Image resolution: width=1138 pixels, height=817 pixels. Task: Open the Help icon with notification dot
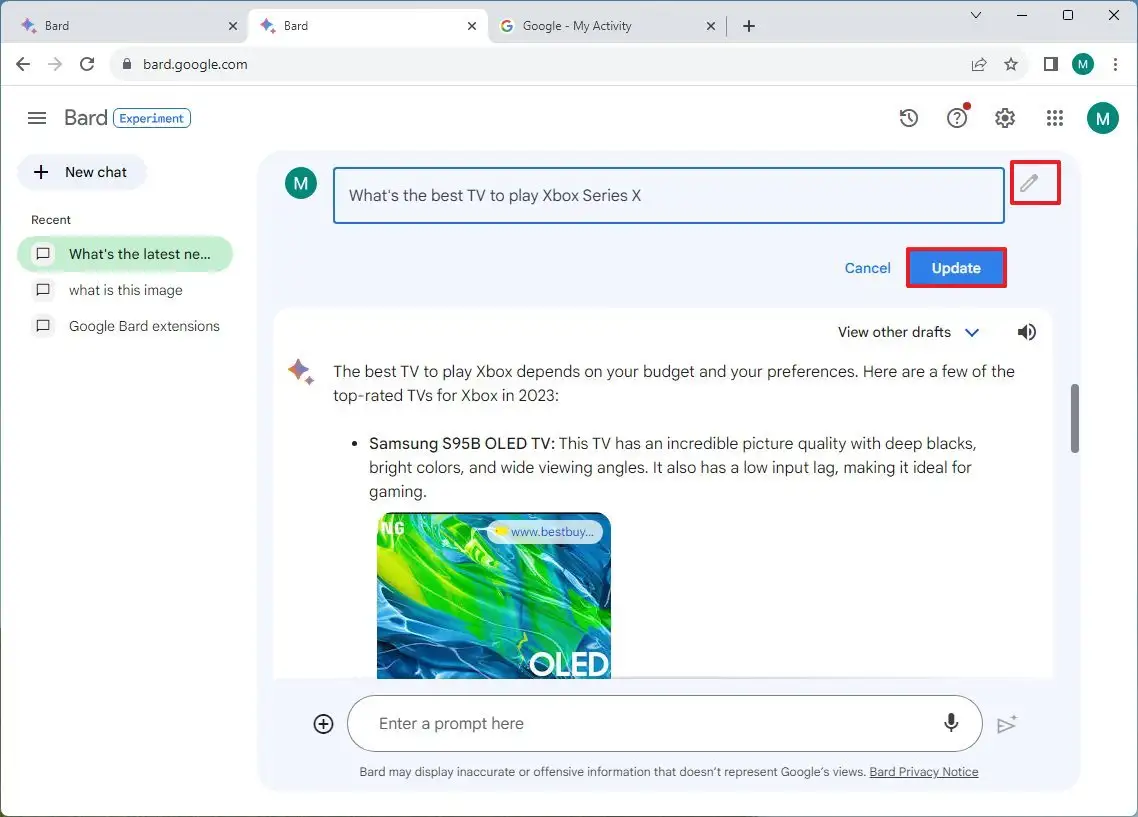click(x=957, y=117)
